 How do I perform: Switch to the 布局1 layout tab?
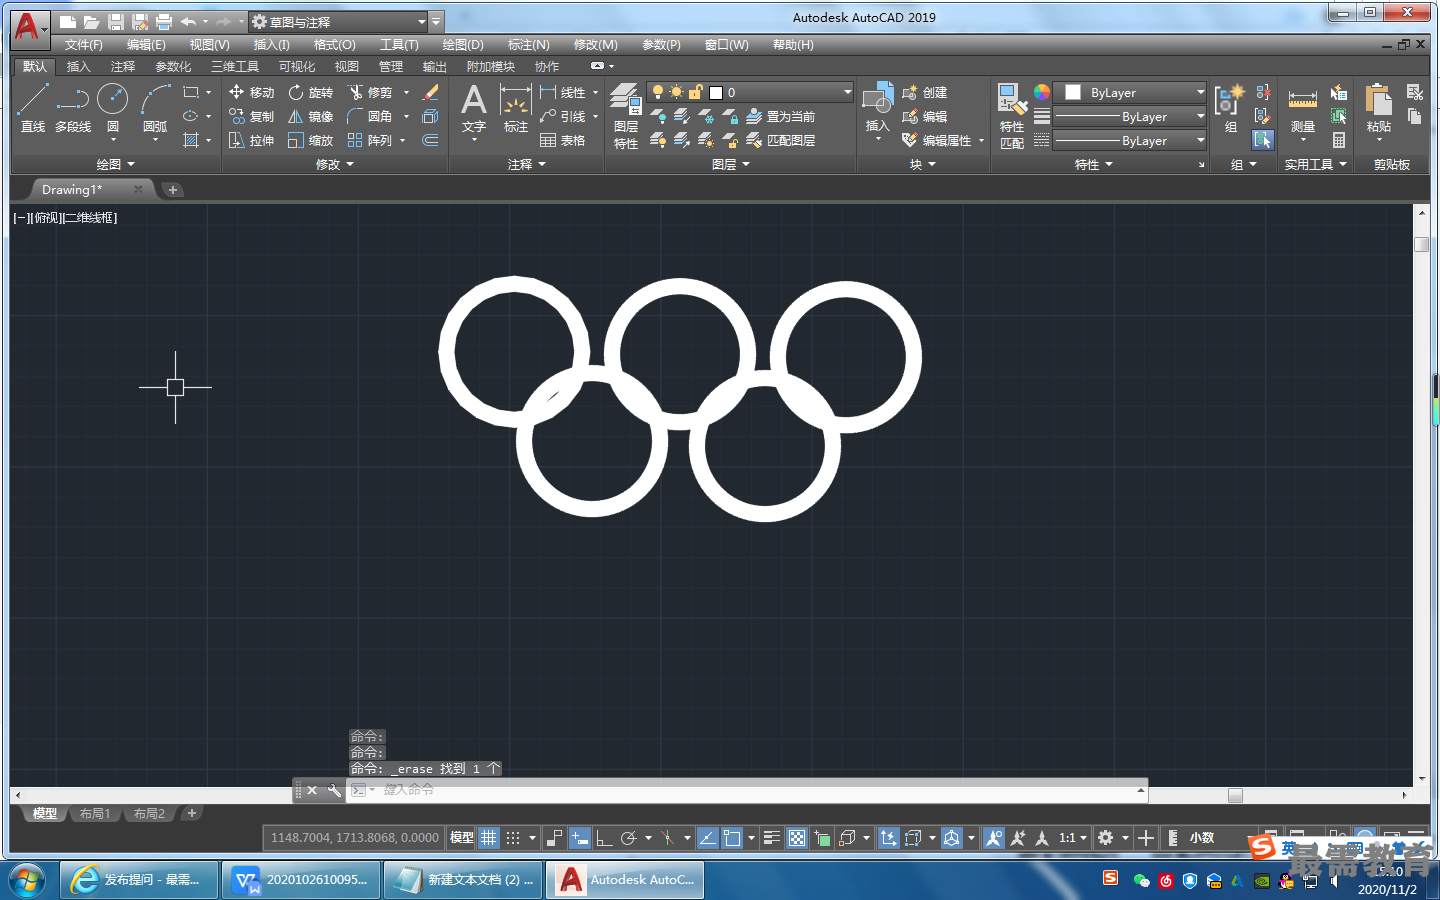coord(95,814)
